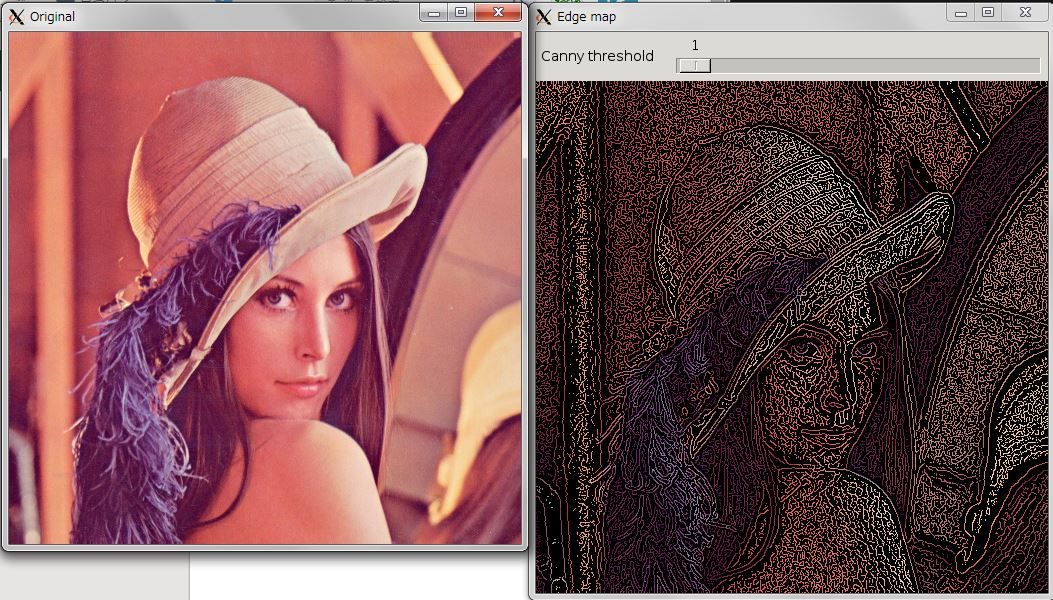Image resolution: width=1053 pixels, height=600 pixels.
Task: Click the Canny threshold slider handle
Action: point(694,65)
